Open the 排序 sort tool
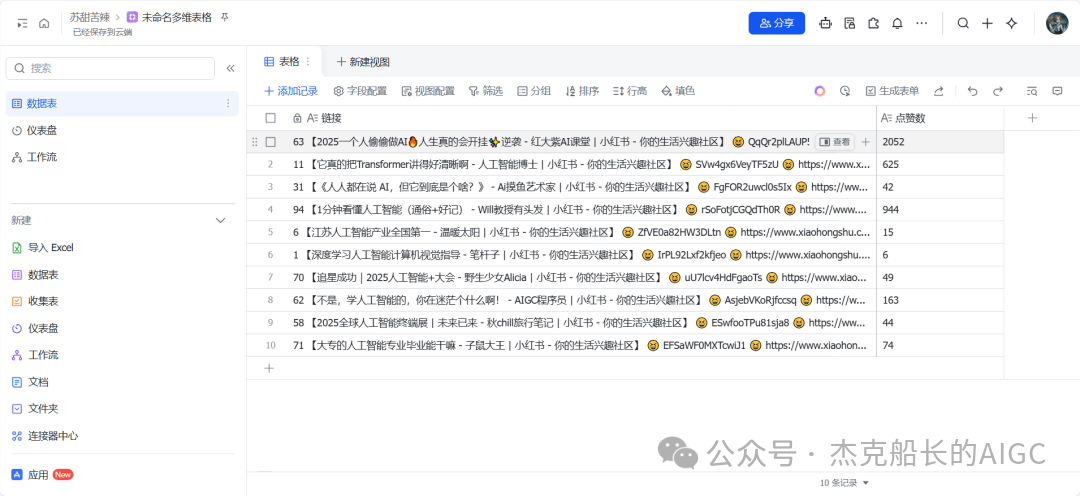The height and width of the screenshot is (496, 1080). click(x=582, y=91)
